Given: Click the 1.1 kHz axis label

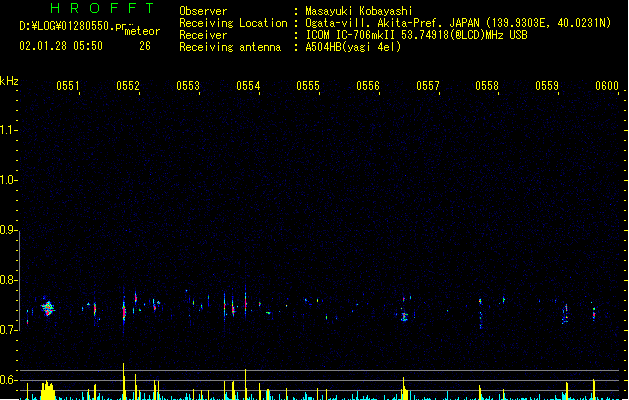Looking at the screenshot, I should tap(7, 130).
